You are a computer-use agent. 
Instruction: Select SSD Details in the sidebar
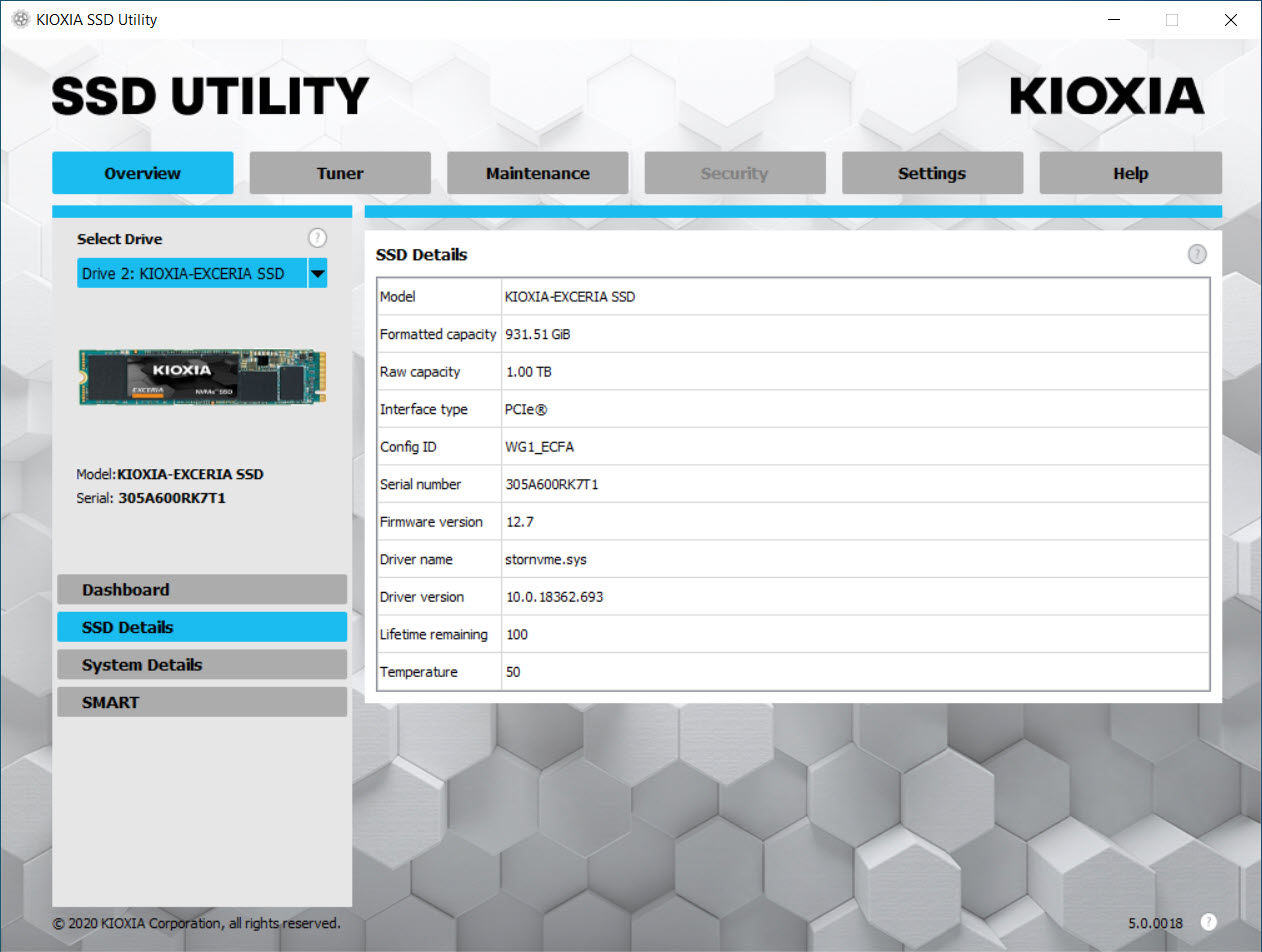tap(202, 627)
